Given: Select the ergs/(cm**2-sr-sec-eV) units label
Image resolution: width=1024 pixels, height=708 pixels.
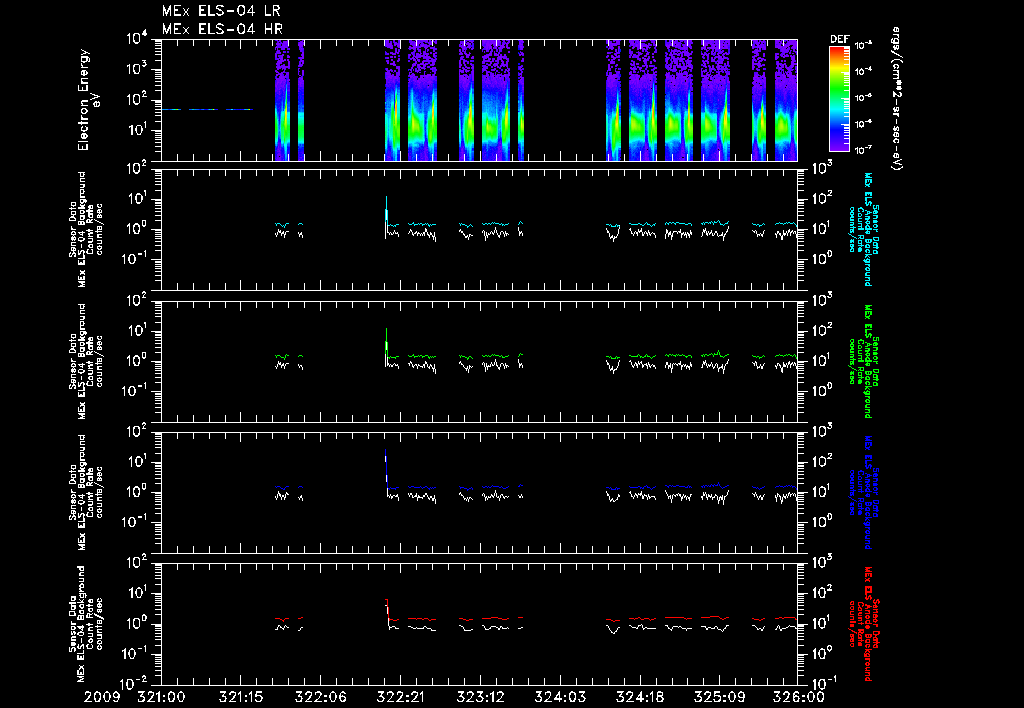Looking at the screenshot, I should click(896, 99).
